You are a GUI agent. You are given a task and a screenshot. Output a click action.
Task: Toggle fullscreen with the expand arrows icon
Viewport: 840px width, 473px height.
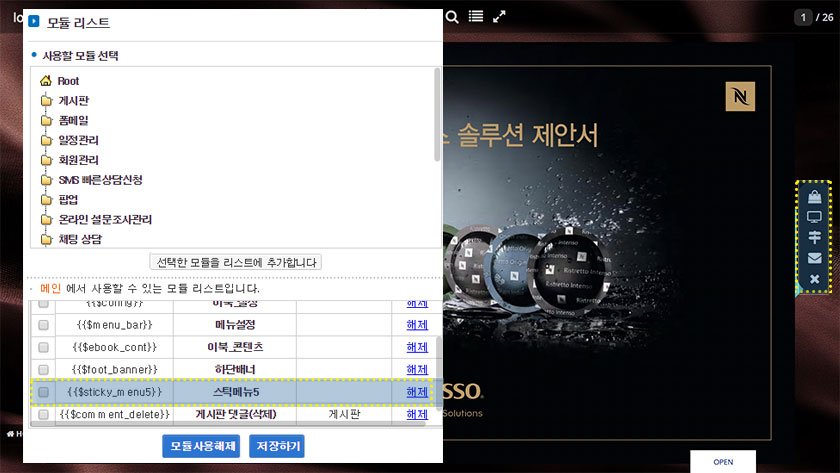coord(500,16)
